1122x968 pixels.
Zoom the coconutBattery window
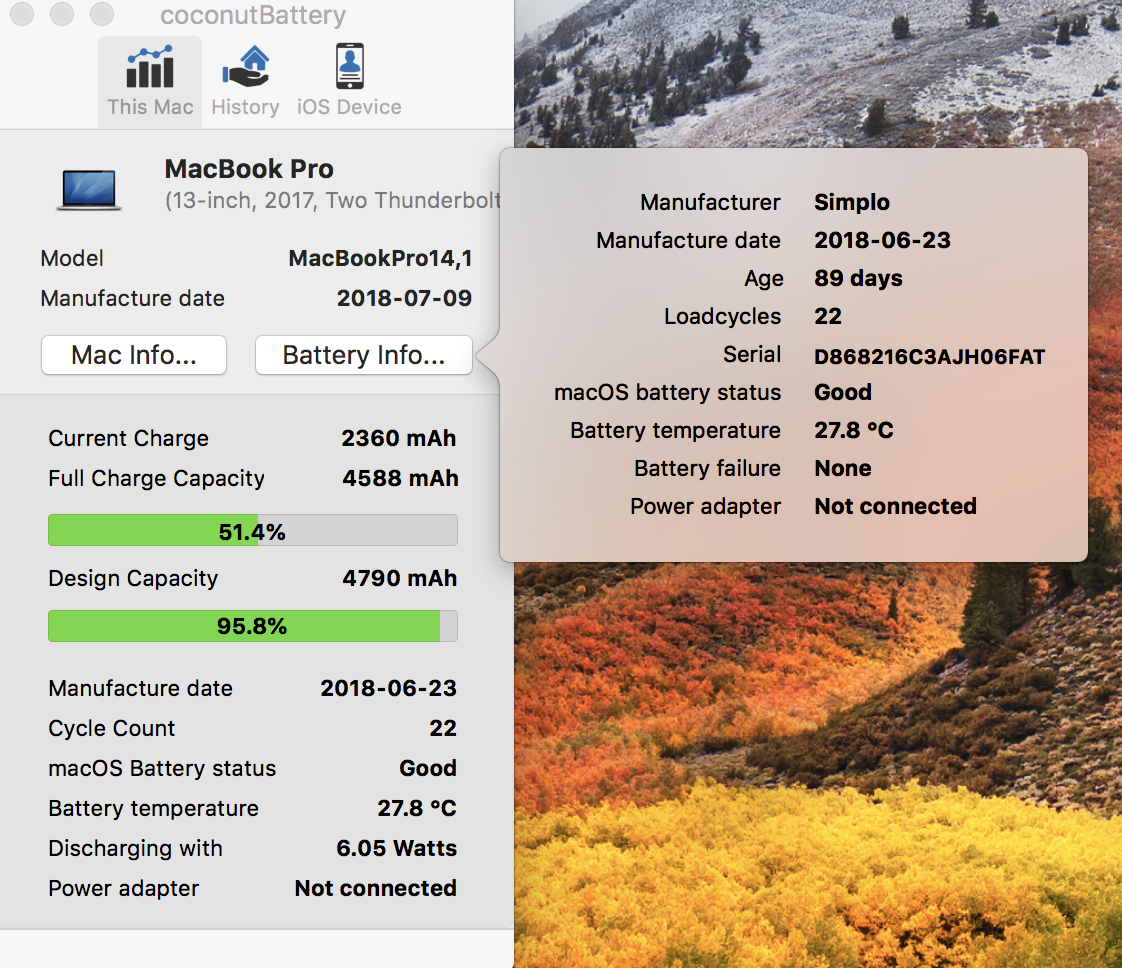point(101,14)
